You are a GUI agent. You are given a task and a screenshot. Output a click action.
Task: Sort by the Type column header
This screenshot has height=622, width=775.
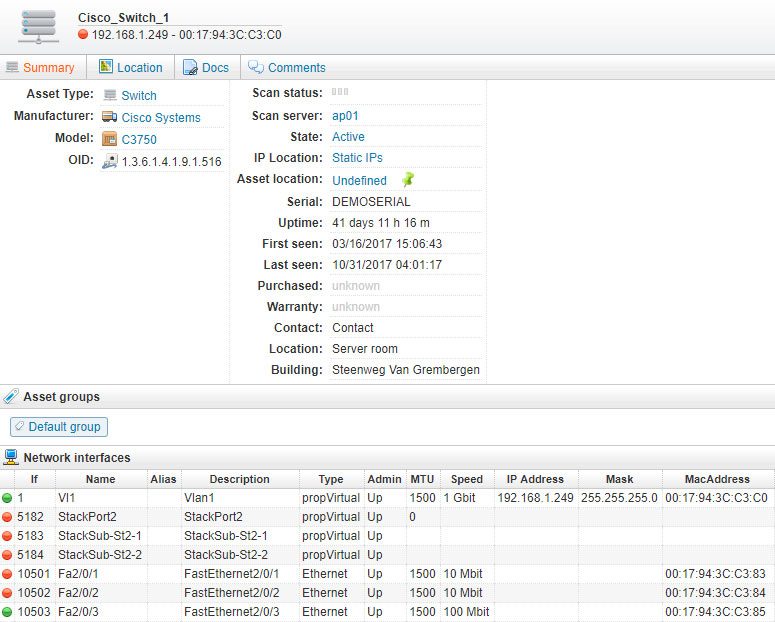(331, 479)
